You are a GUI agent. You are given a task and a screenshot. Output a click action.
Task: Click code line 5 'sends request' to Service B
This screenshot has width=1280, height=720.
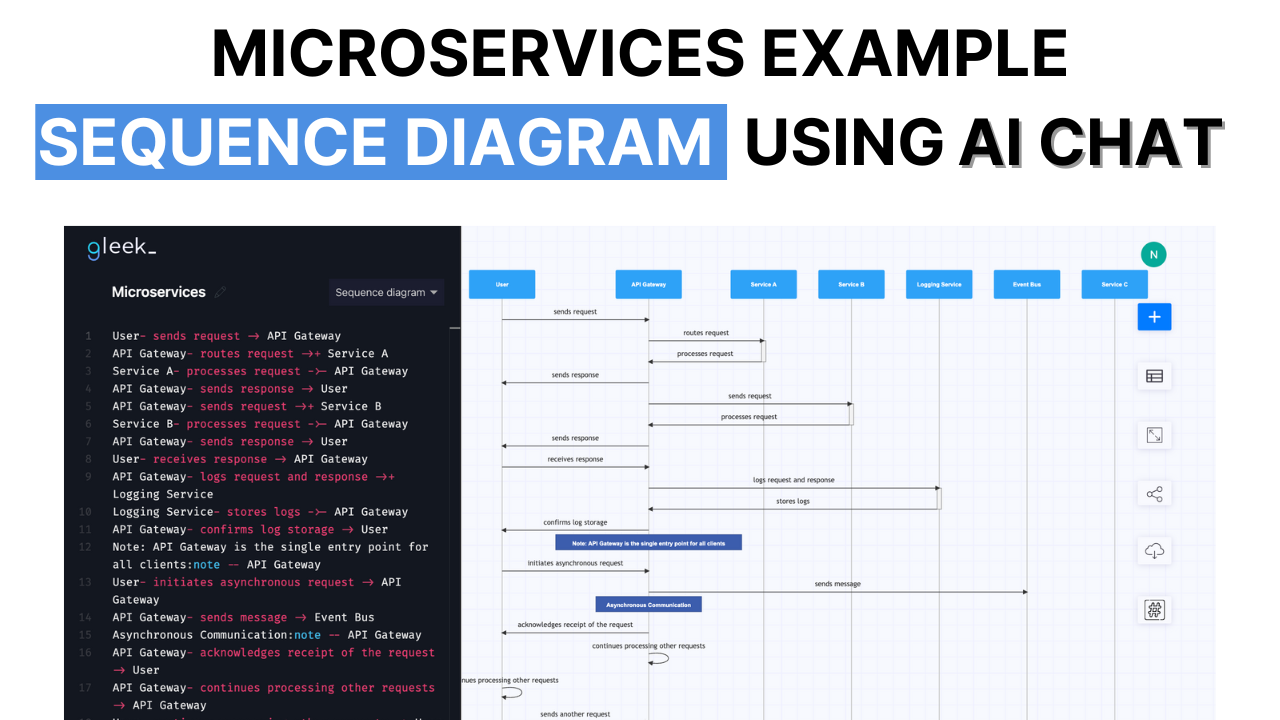click(247, 406)
